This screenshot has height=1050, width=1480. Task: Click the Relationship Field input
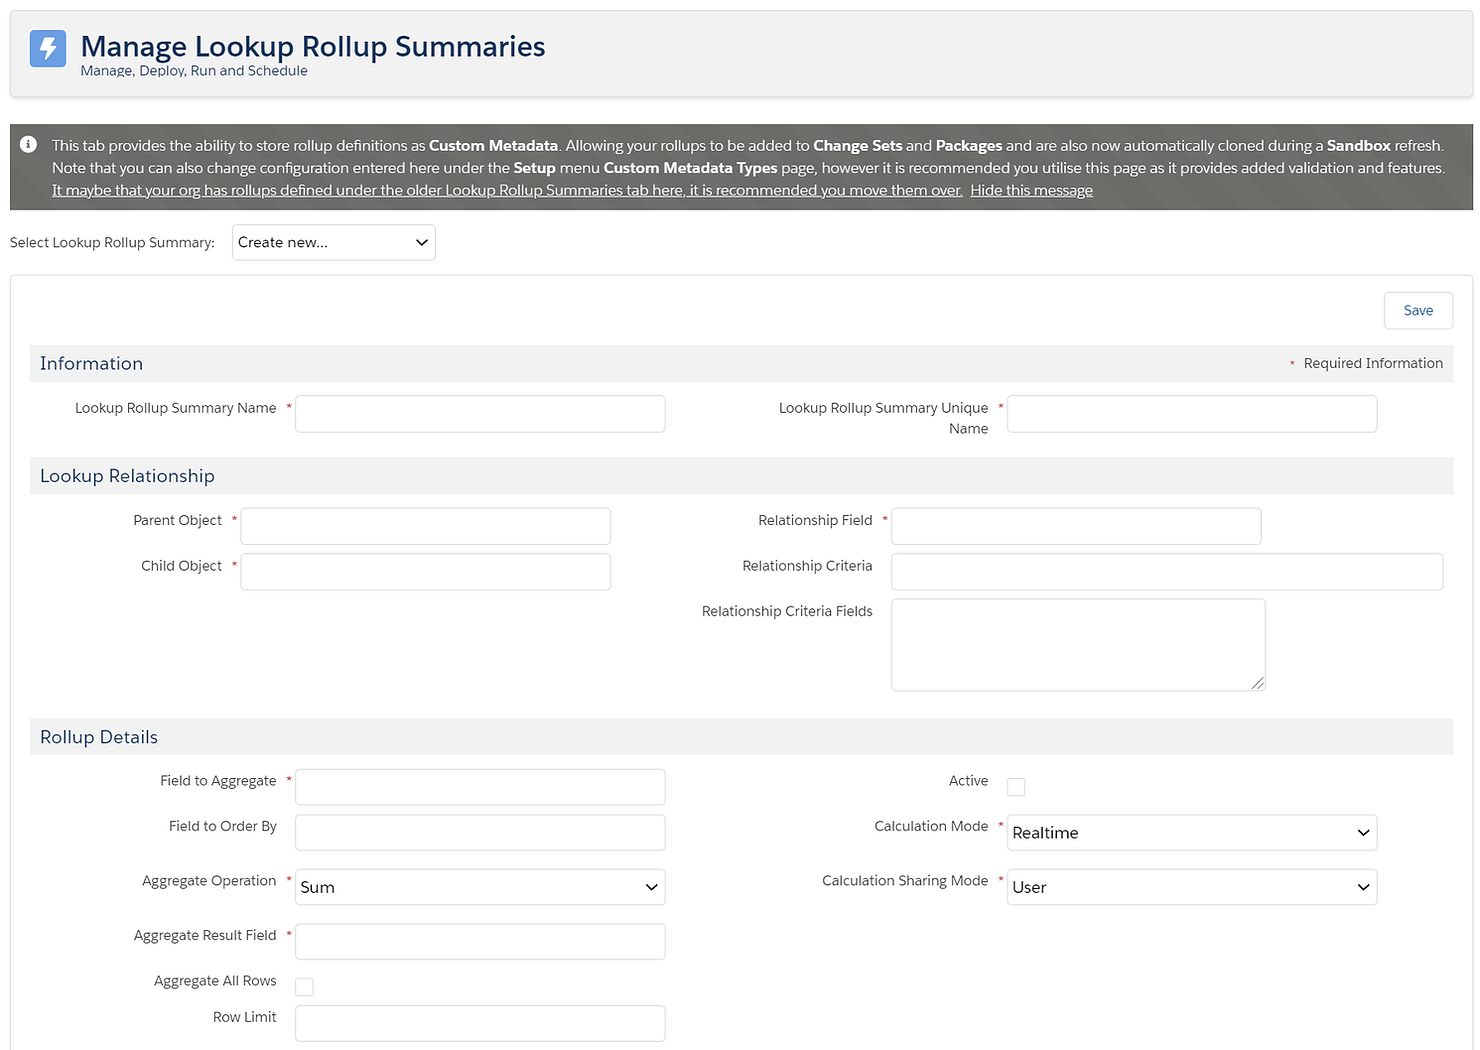[1076, 526]
